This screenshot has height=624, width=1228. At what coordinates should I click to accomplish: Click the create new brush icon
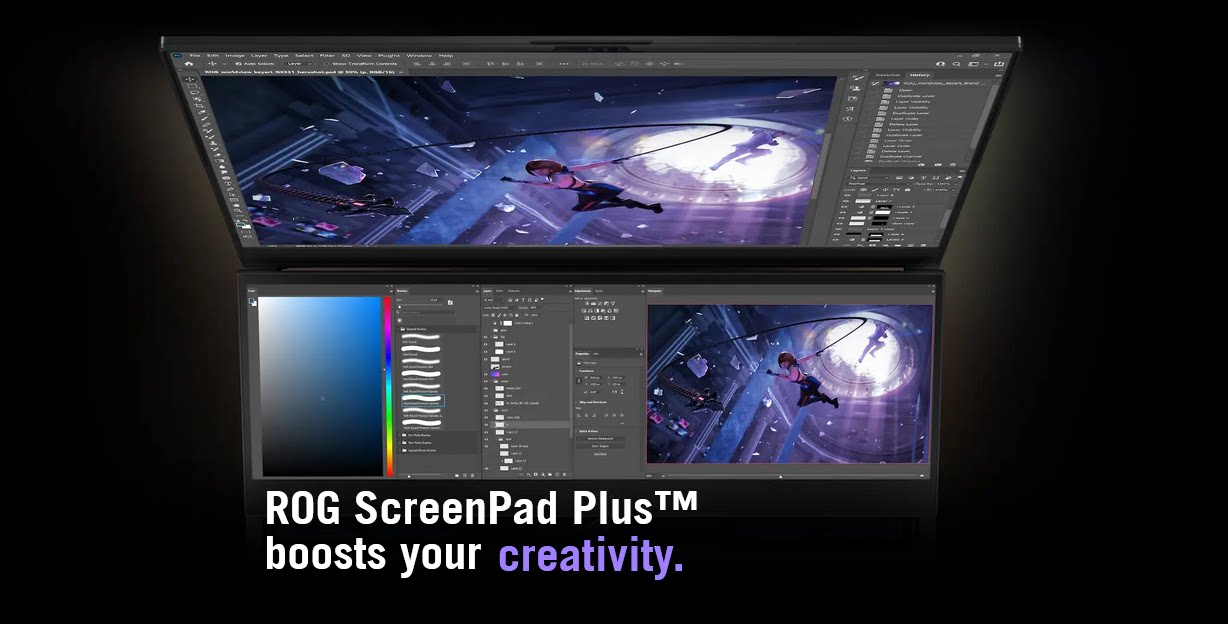click(465, 475)
